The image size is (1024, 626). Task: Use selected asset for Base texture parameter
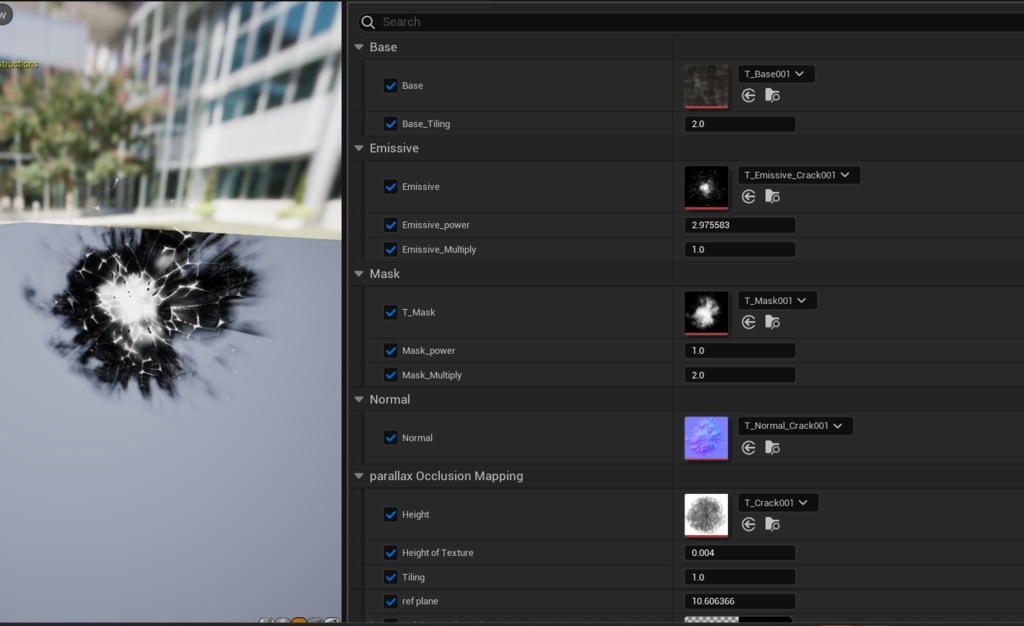tap(749, 95)
